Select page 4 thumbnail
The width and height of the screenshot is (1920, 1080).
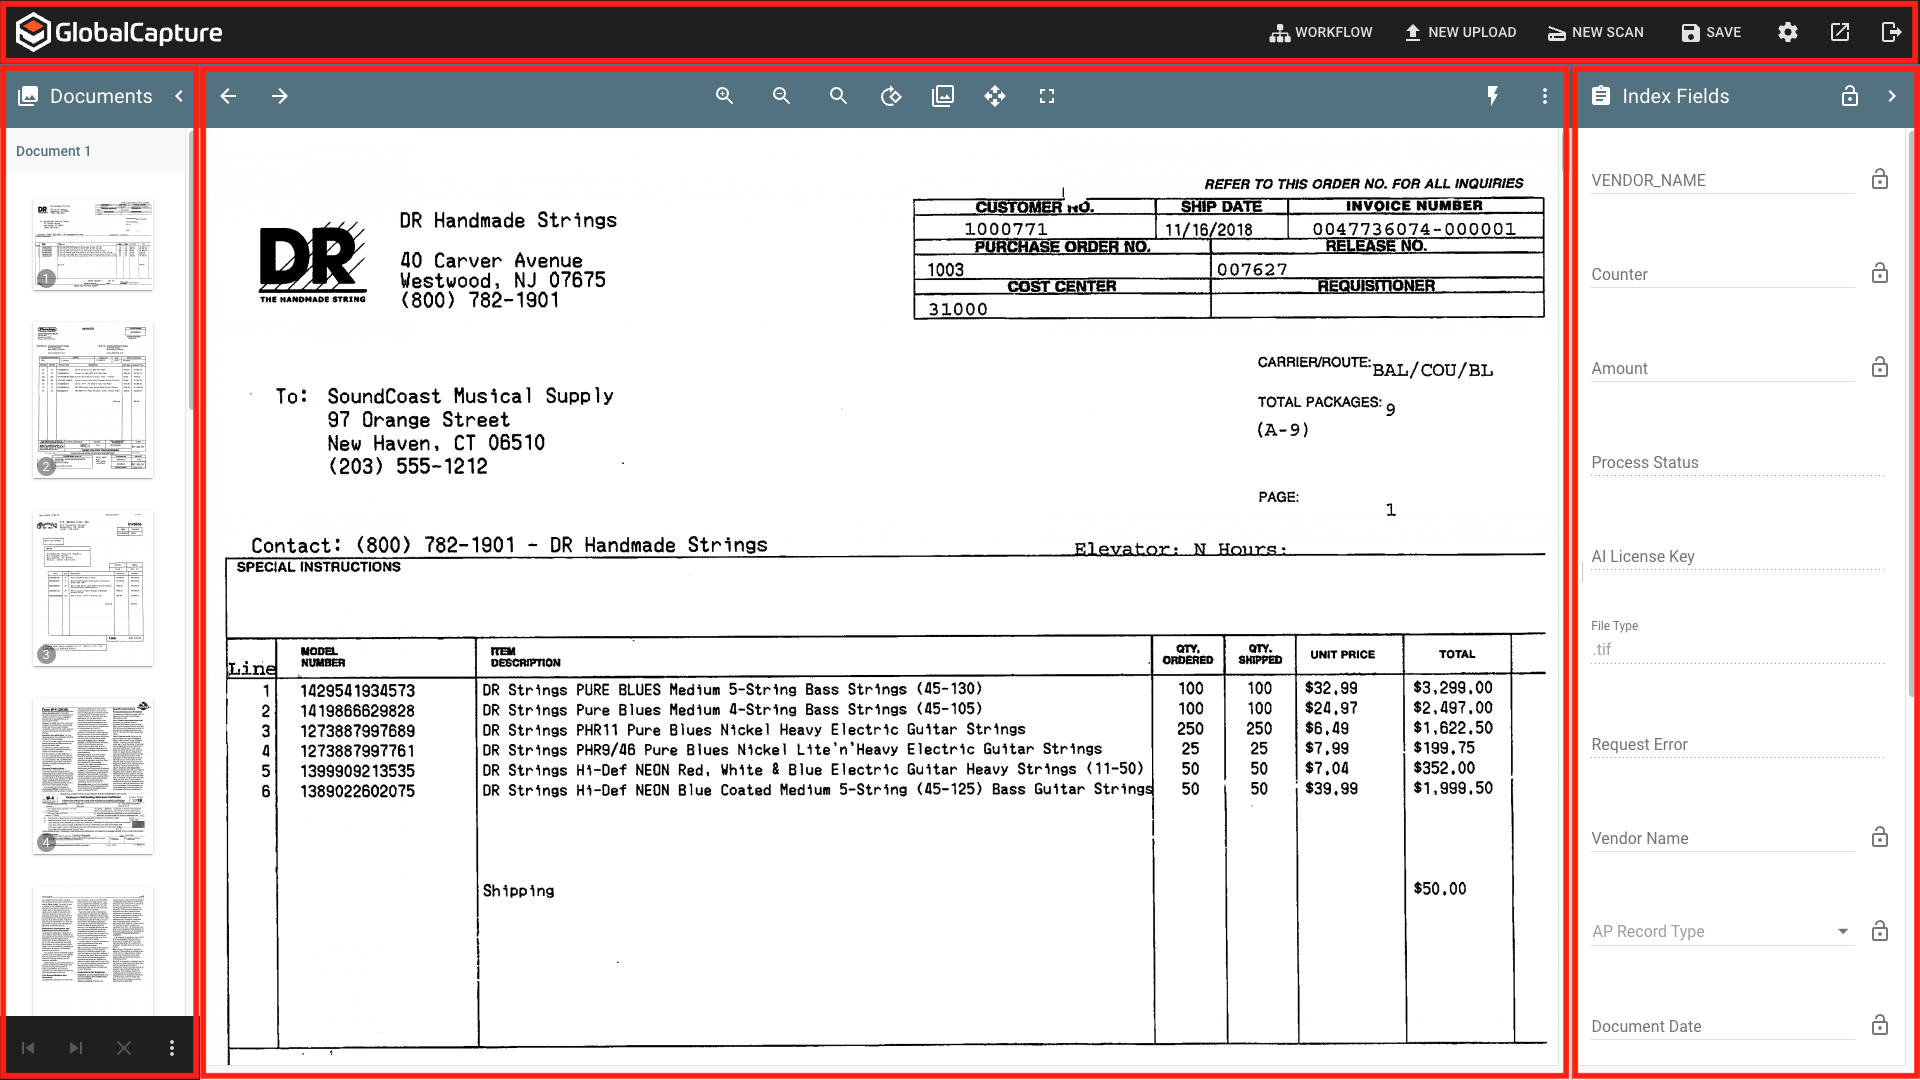coord(93,775)
